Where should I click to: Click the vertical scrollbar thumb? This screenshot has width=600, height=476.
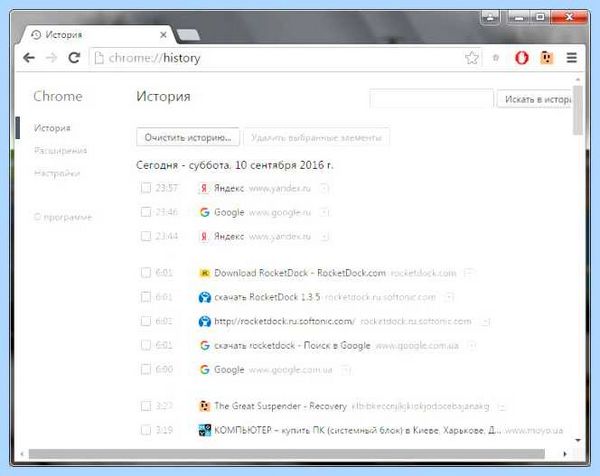point(577,110)
